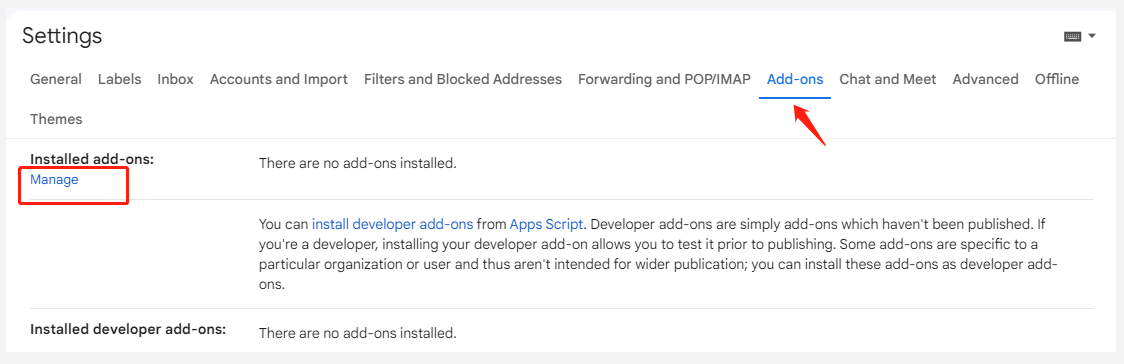Screen dimensions: 1124x364
Task: Click the Manage link under Installed add-ons
Action: [54, 180]
